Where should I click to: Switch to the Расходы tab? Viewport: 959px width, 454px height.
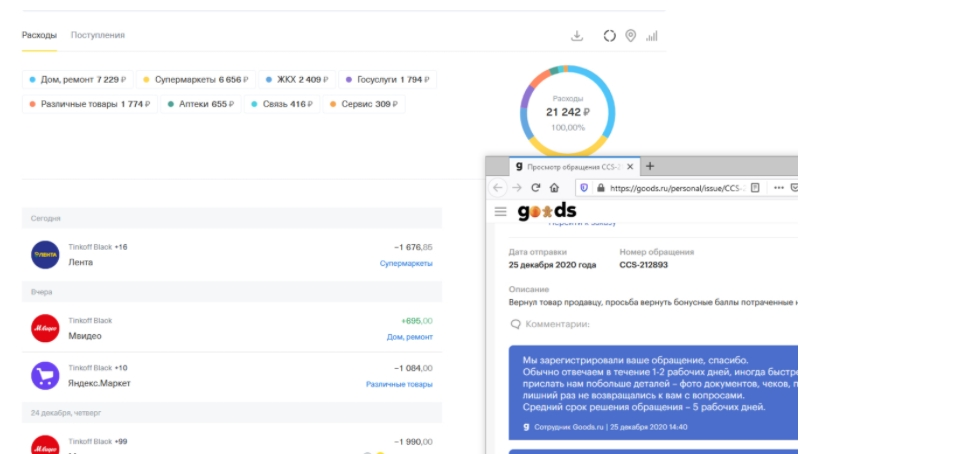[x=39, y=35]
